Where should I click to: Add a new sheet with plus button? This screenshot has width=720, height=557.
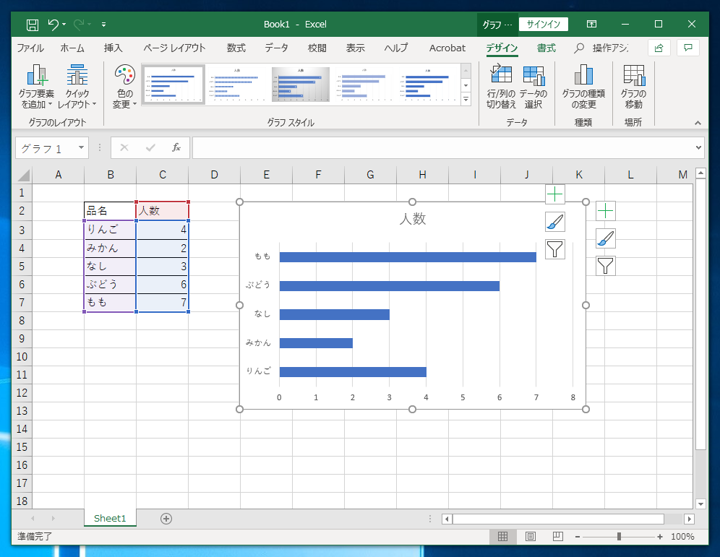pos(166,518)
